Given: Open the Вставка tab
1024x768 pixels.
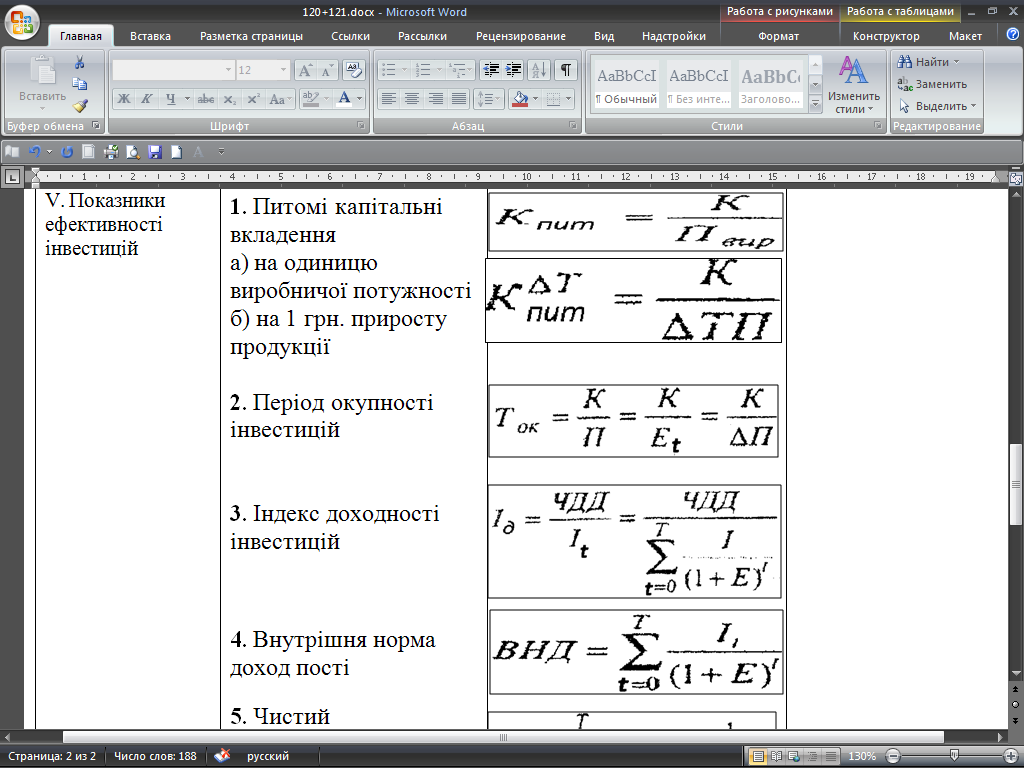Looking at the screenshot, I should 150,37.
